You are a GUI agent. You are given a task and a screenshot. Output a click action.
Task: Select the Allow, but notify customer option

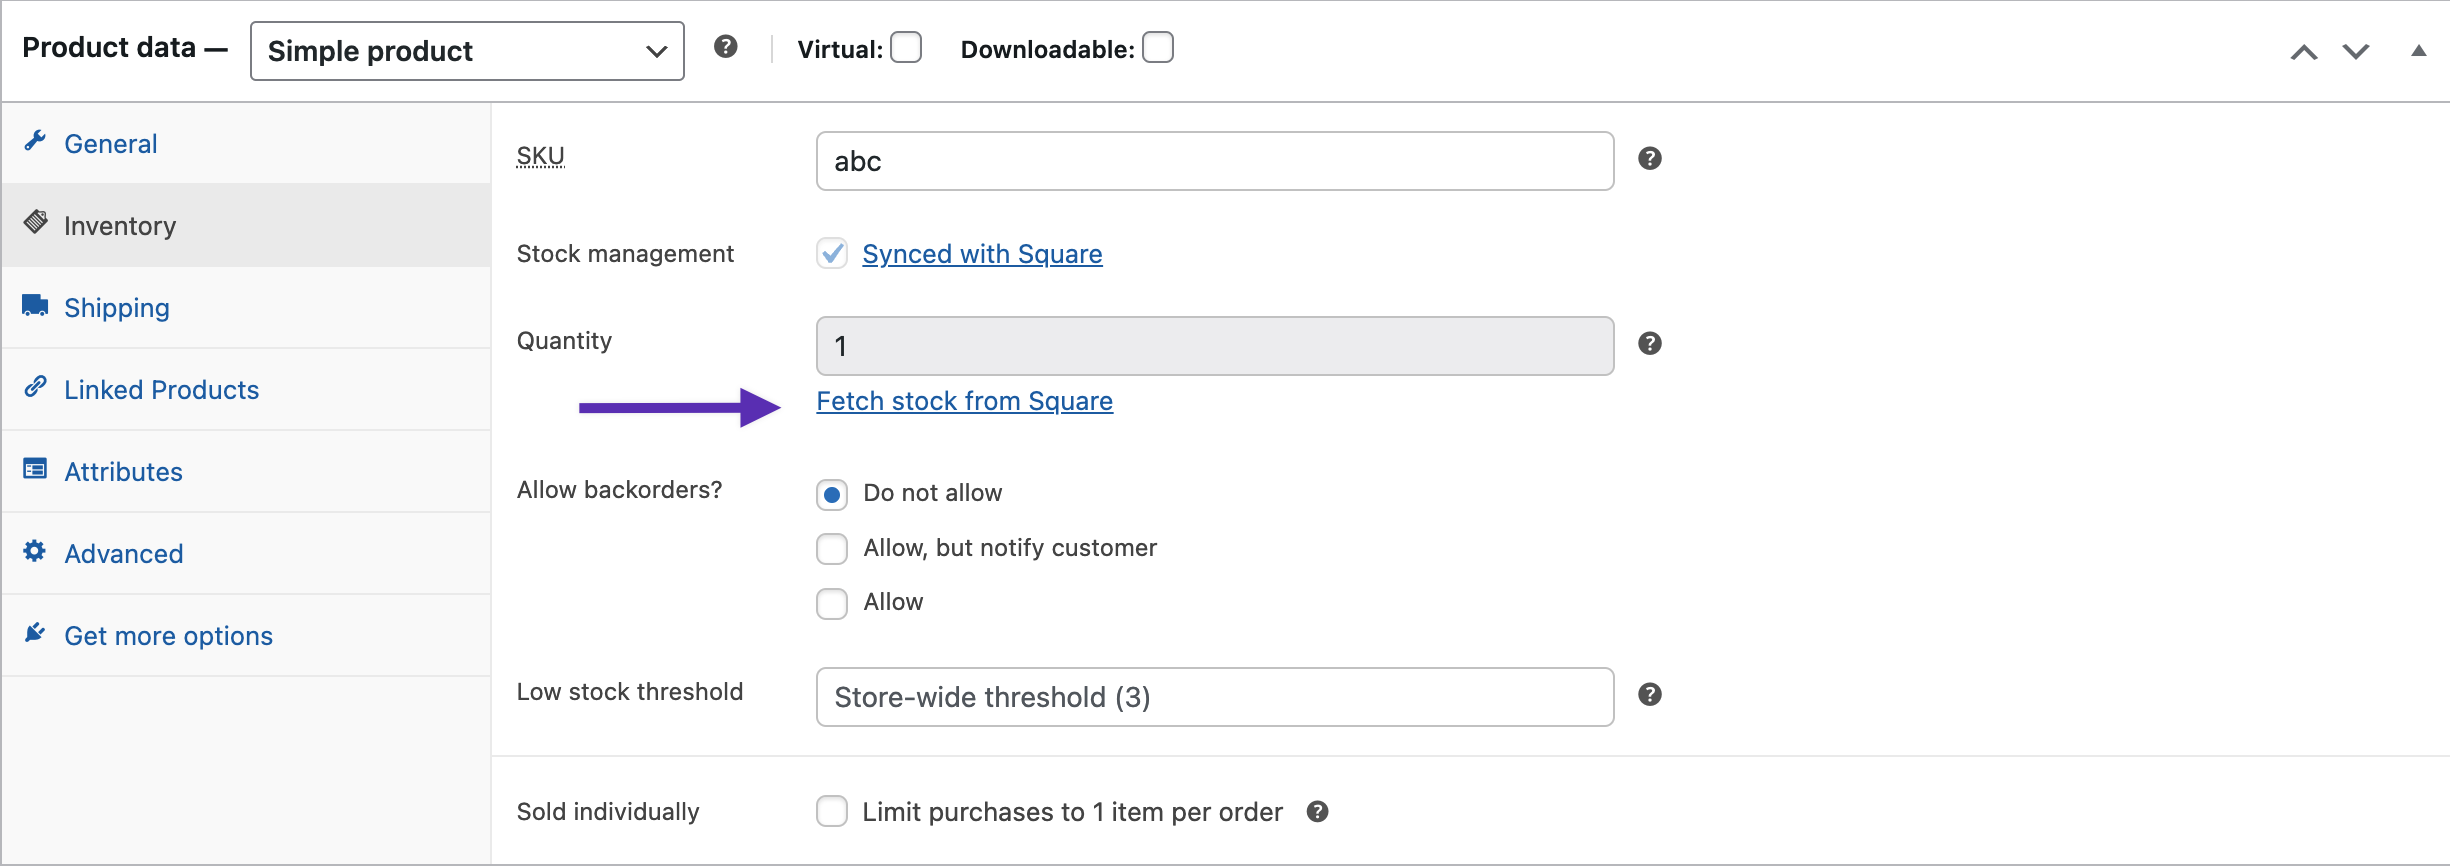pyautogui.click(x=831, y=548)
